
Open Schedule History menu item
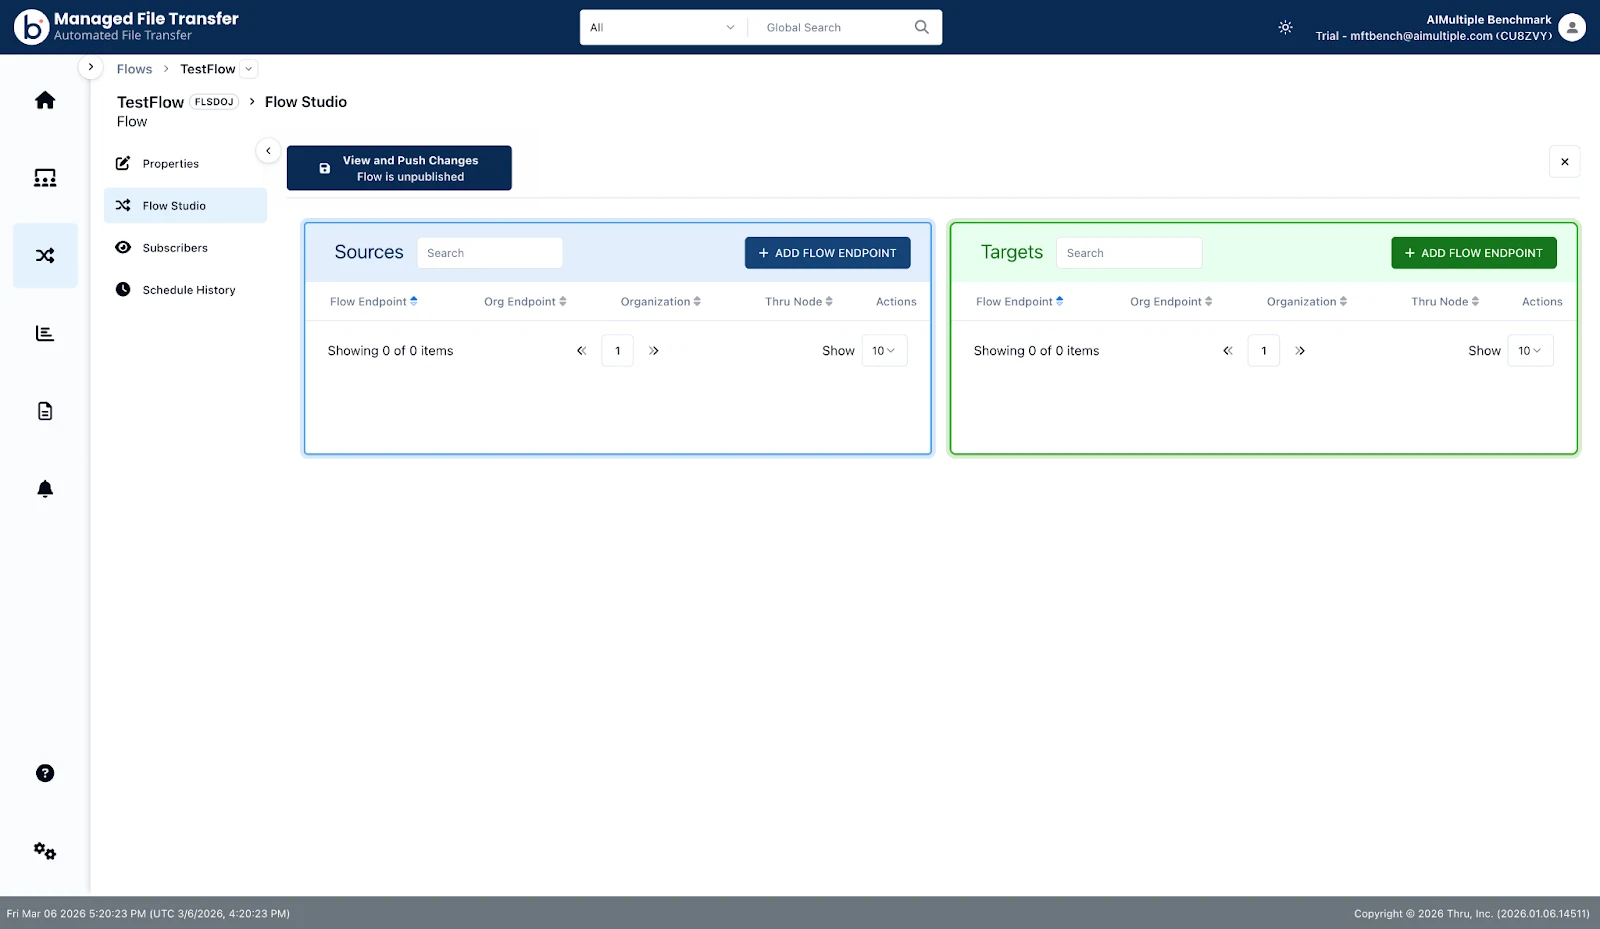coord(186,290)
